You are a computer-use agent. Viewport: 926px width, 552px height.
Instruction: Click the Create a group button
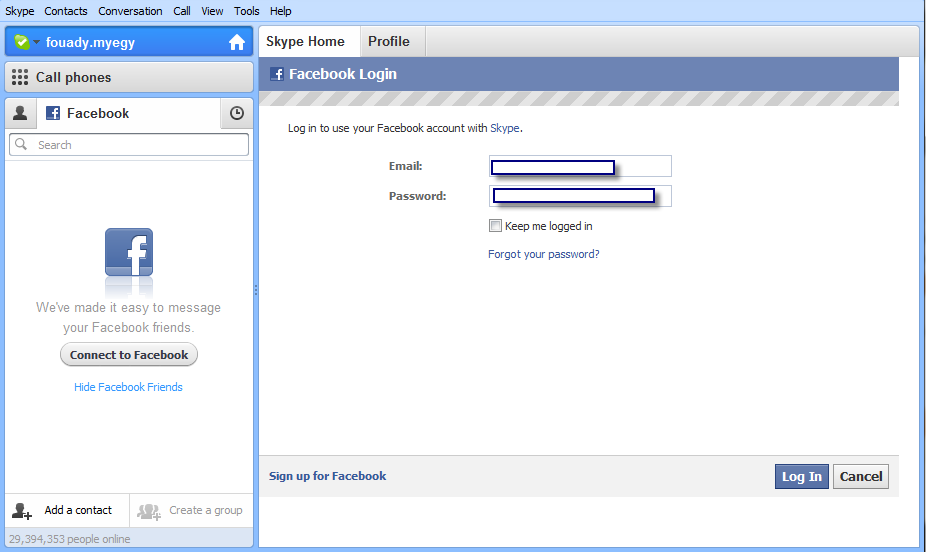[x=191, y=510]
